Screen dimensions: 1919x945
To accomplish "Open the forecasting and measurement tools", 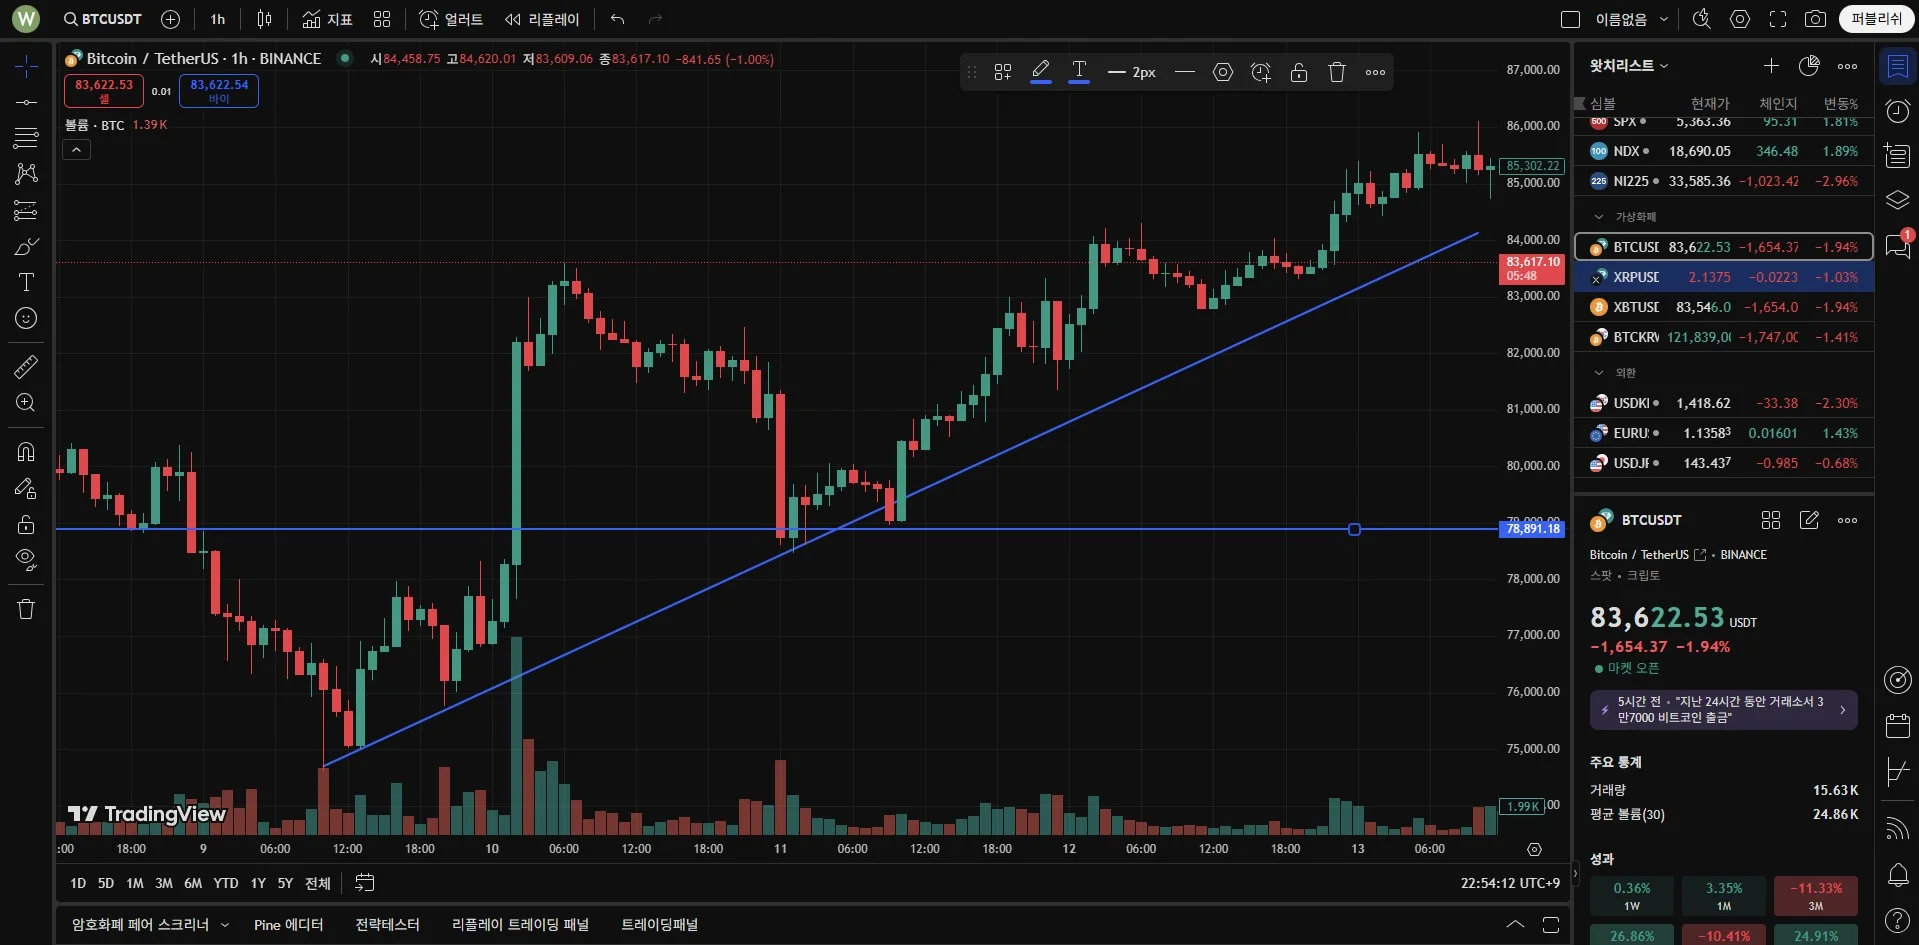I will click(x=26, y=210).
